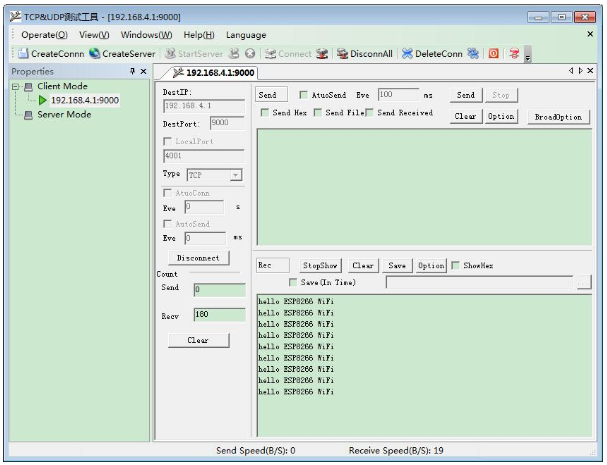This screenshot has width=607, height=465.
Task: Select Client Mode in the tree
Action: (62, 86)
